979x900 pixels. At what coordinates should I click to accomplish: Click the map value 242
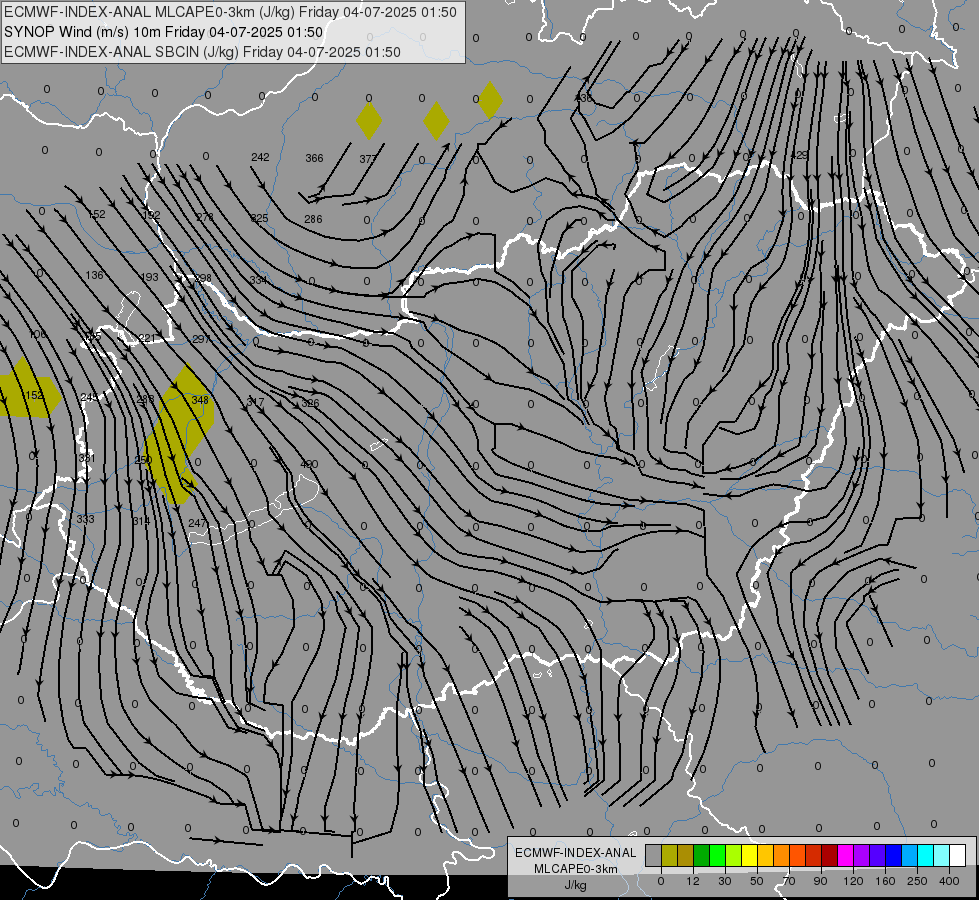click(260, 157)
